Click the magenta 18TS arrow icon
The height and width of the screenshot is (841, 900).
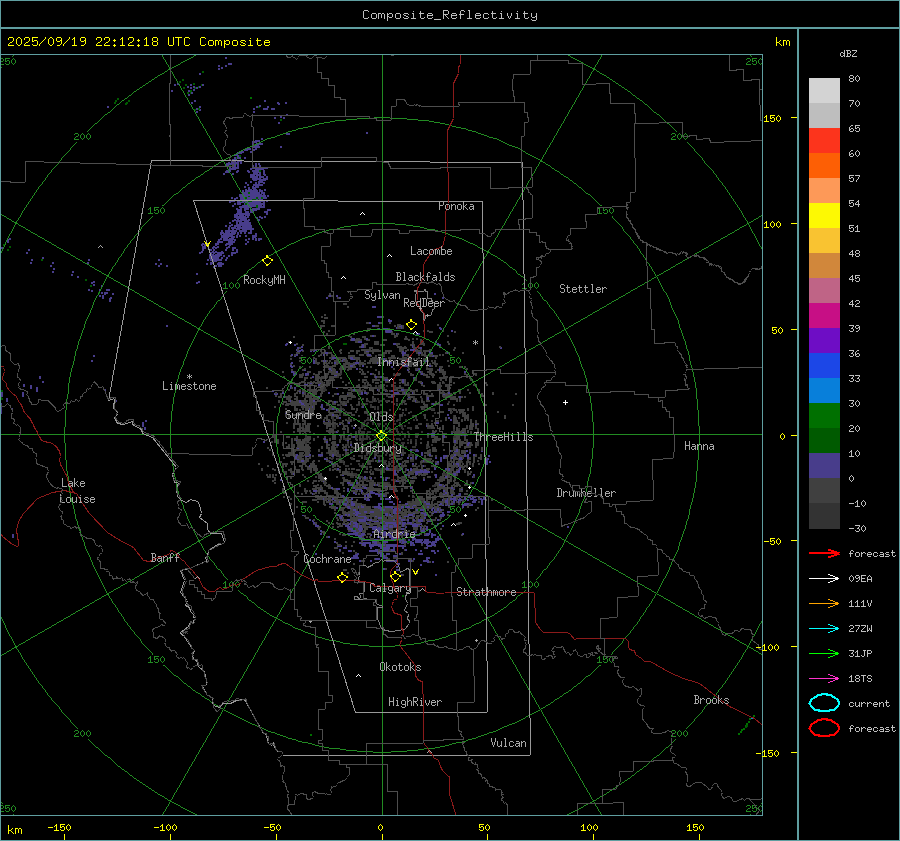(824, 678)
